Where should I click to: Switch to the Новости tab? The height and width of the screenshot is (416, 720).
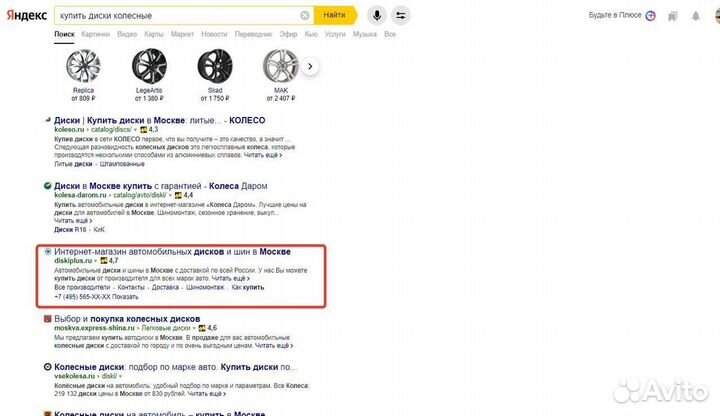click(x=214, y=34)
